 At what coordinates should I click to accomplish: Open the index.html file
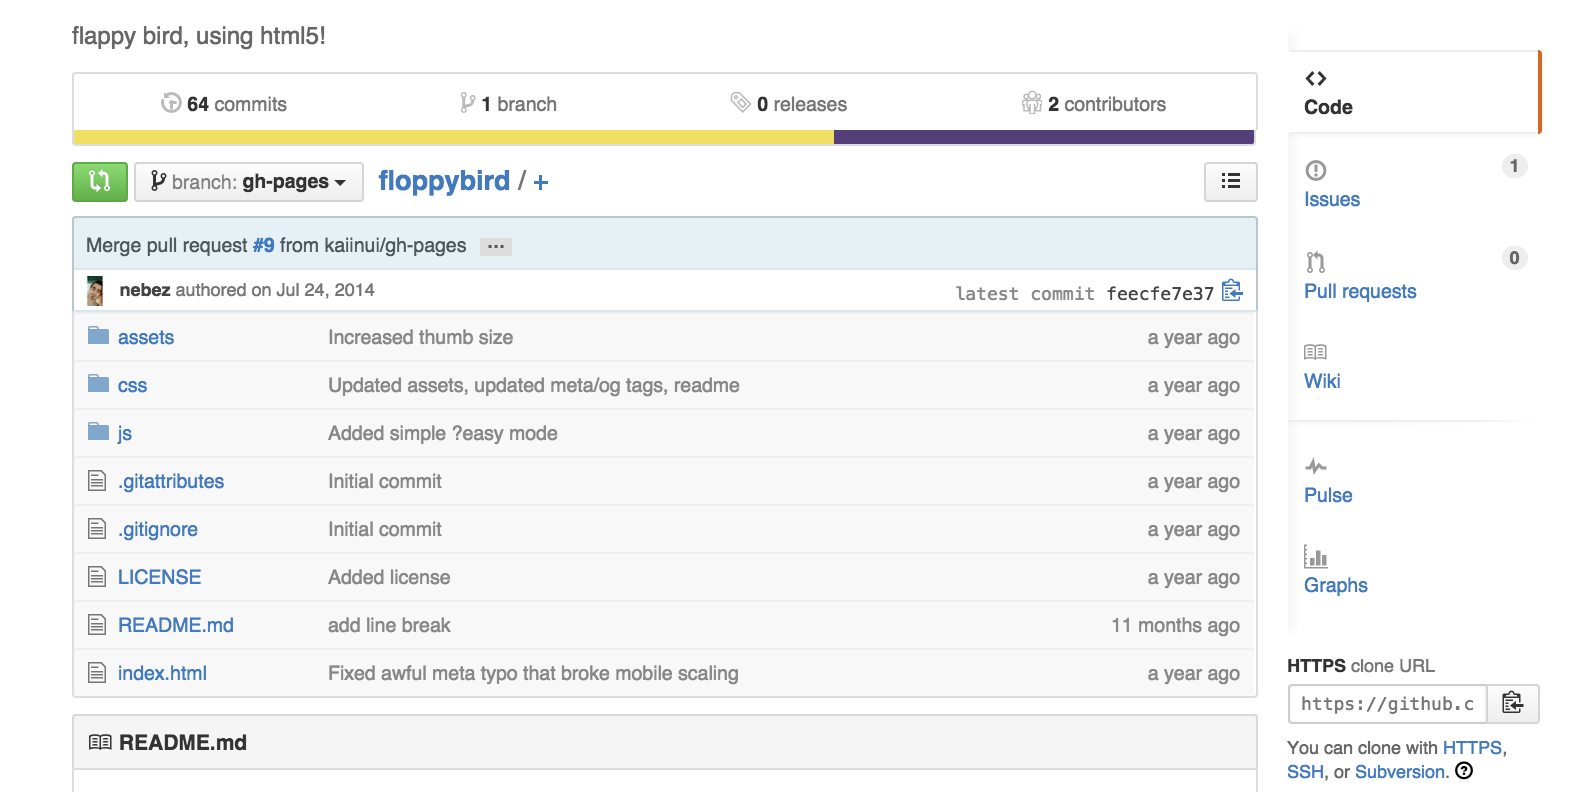tap(162, 673)
